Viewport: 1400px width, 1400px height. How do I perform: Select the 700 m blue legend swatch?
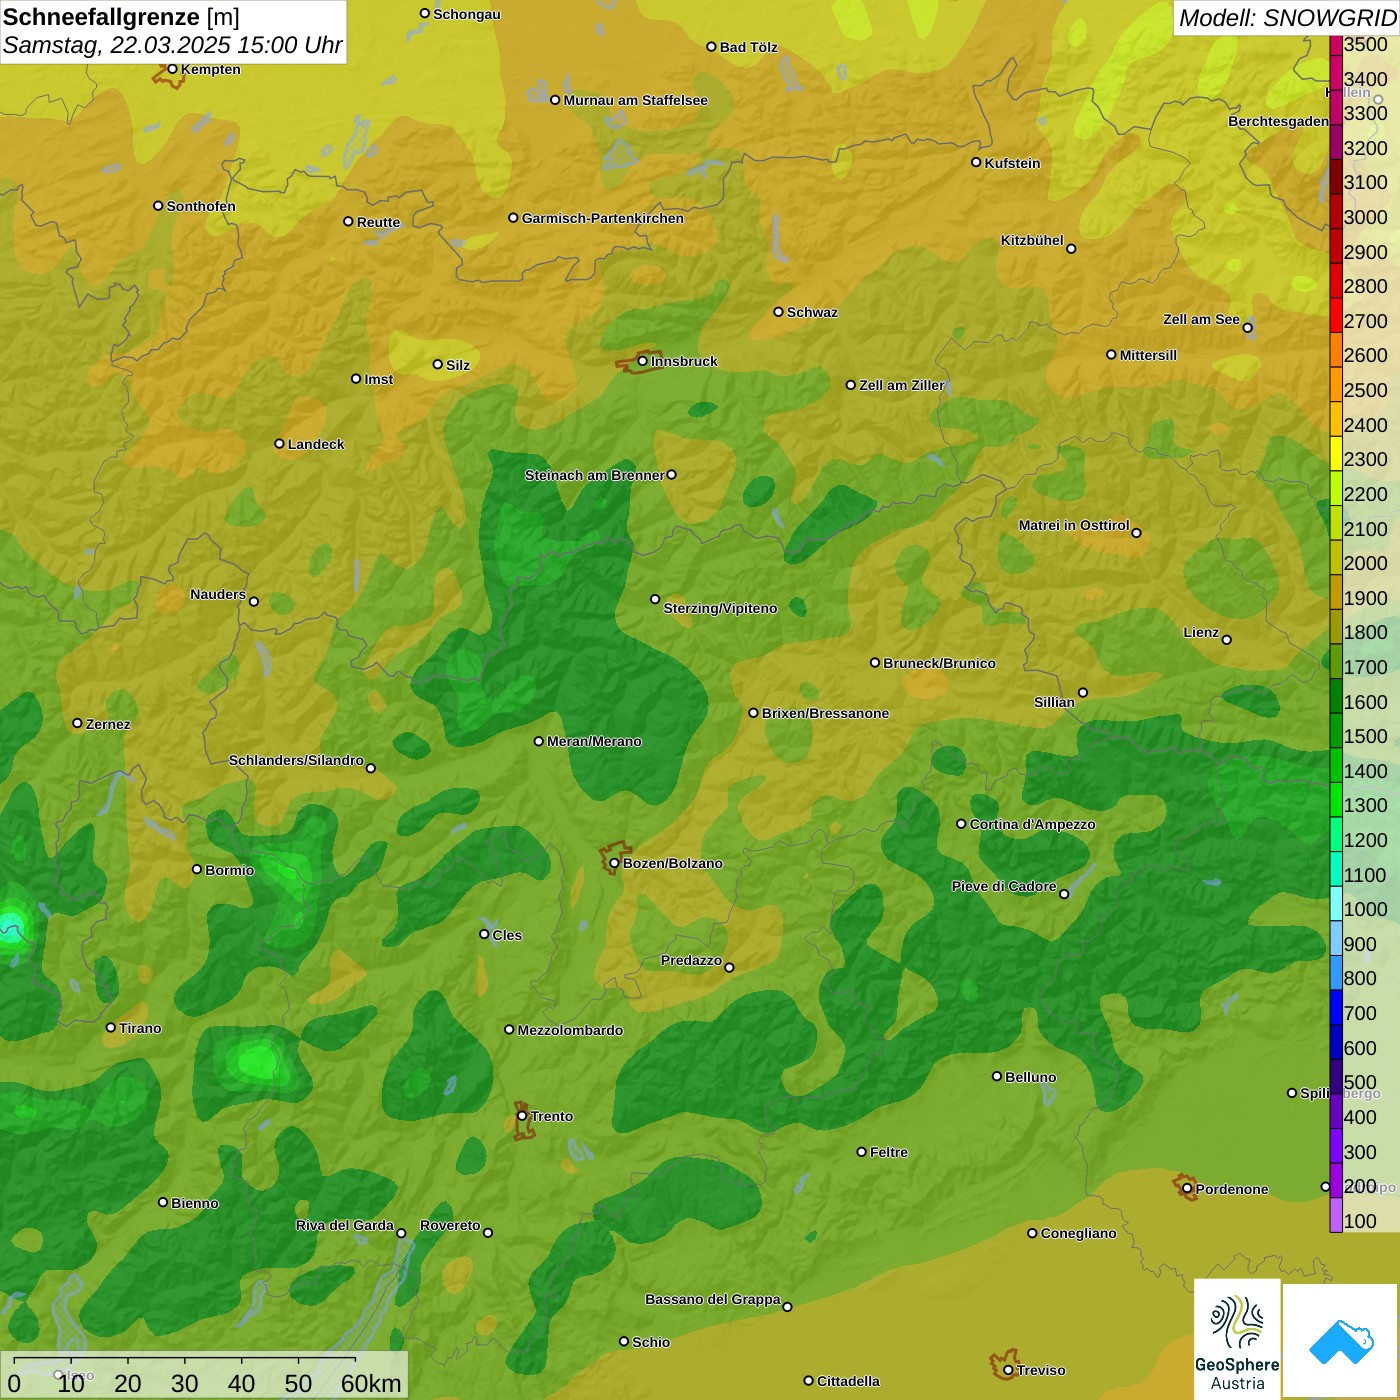[x=1336, y=1008]
